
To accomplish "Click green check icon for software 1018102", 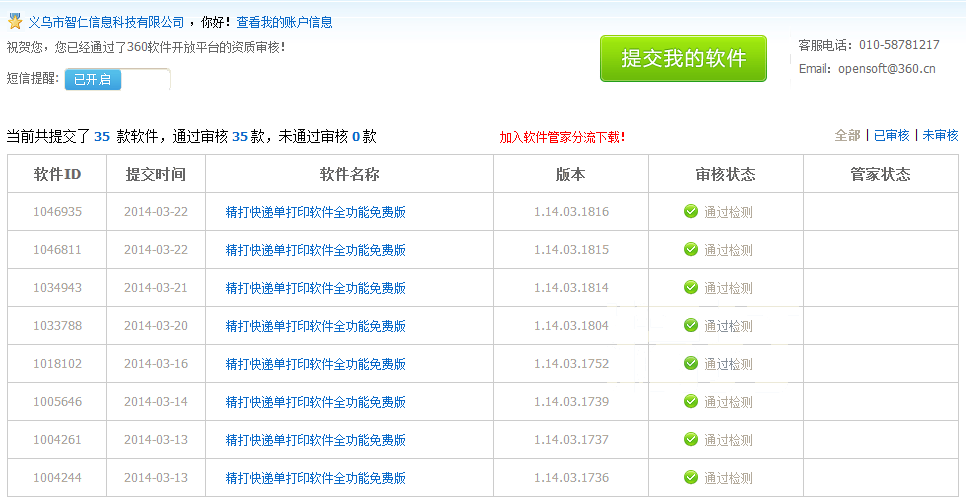I will [690, 363].
